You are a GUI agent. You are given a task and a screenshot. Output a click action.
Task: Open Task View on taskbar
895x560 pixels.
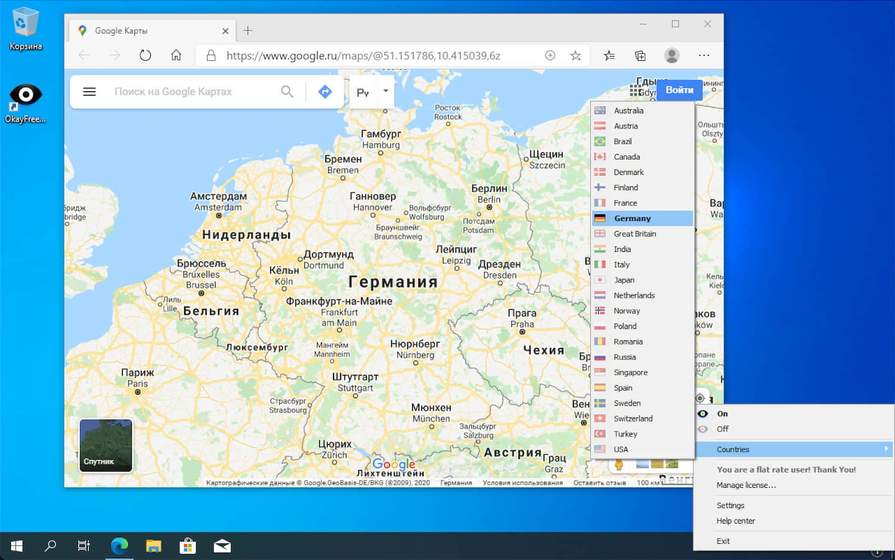pos(84,546)
